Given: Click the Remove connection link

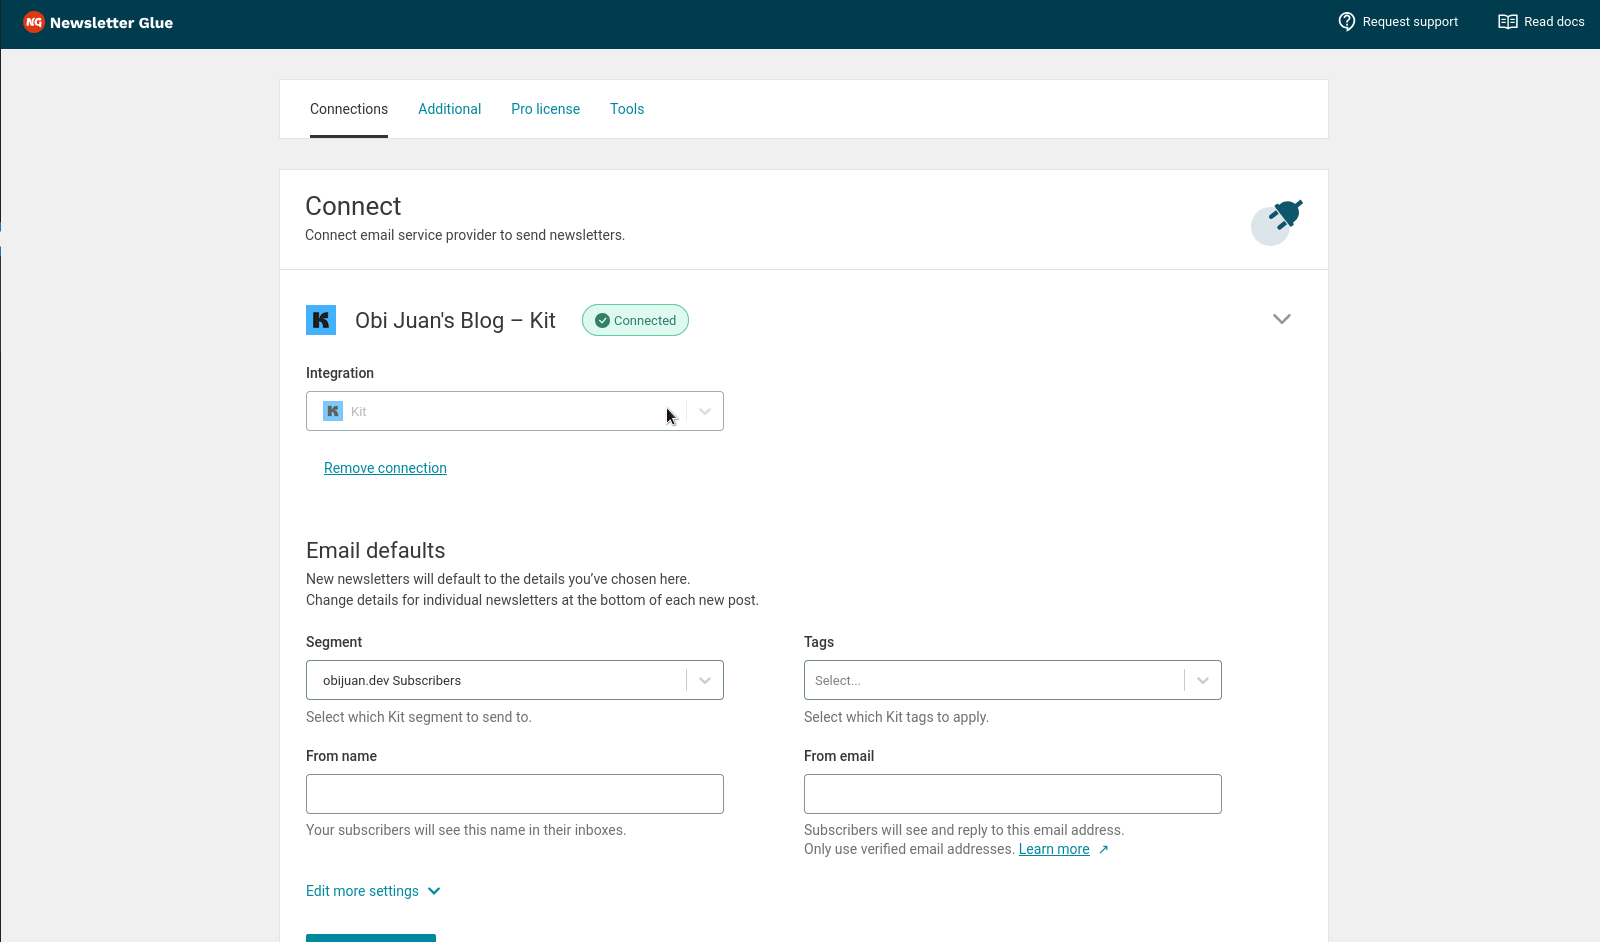Looking at the screenshot, I should coord(385,468).
